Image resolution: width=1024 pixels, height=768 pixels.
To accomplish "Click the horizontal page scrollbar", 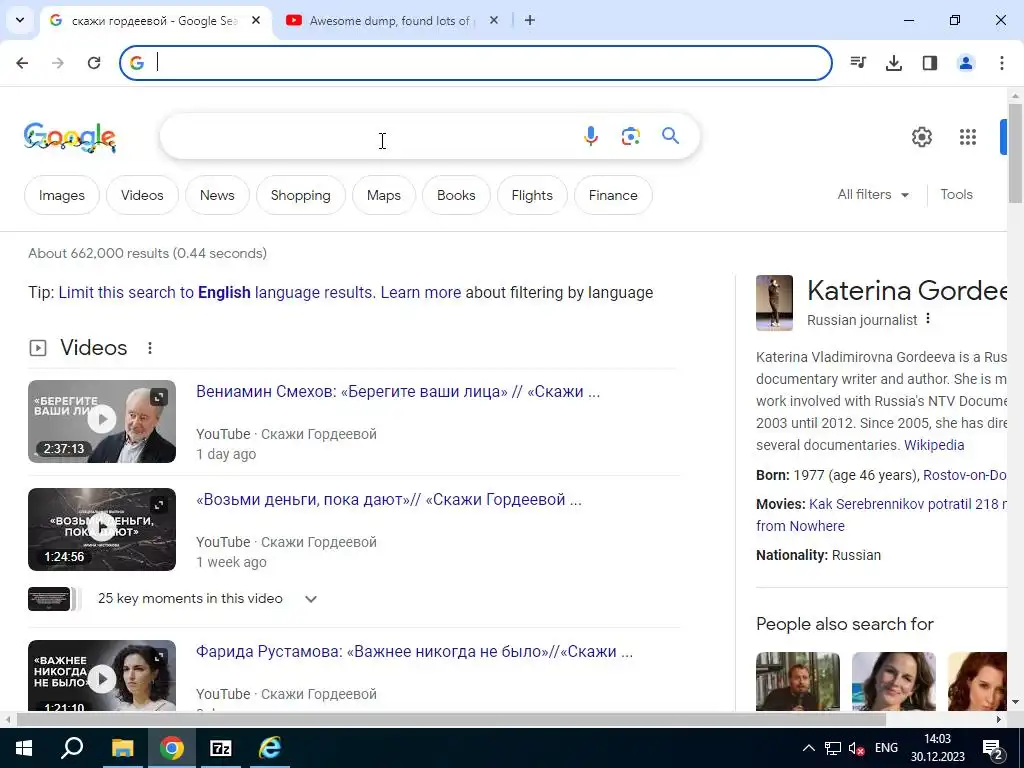I will pyautogui.click(x=451, y=719).
